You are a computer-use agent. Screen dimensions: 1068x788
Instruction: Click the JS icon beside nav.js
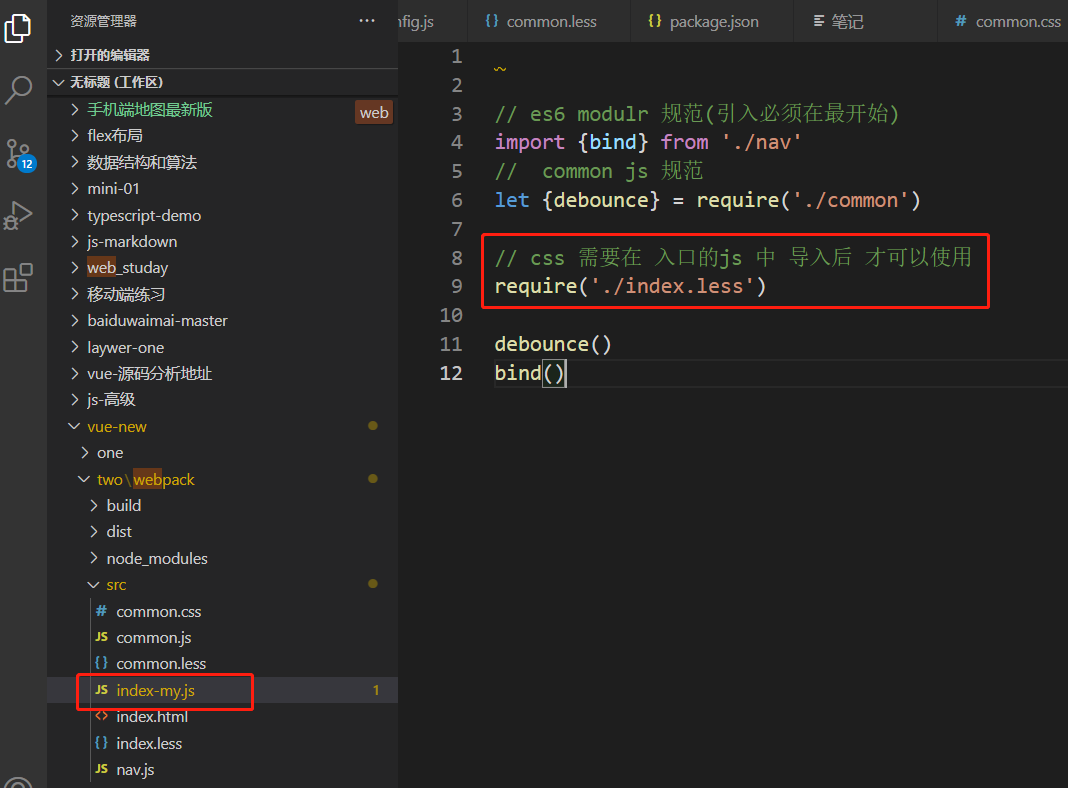tap(101, 769)
